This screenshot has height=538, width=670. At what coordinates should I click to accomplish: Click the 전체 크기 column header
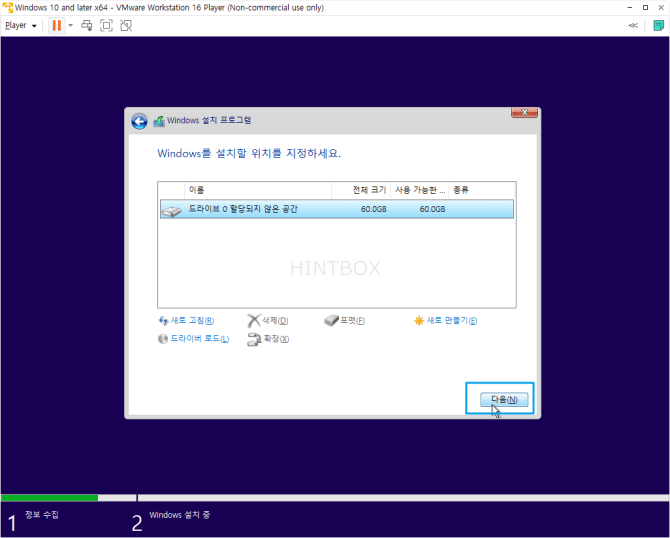(361, 190)
